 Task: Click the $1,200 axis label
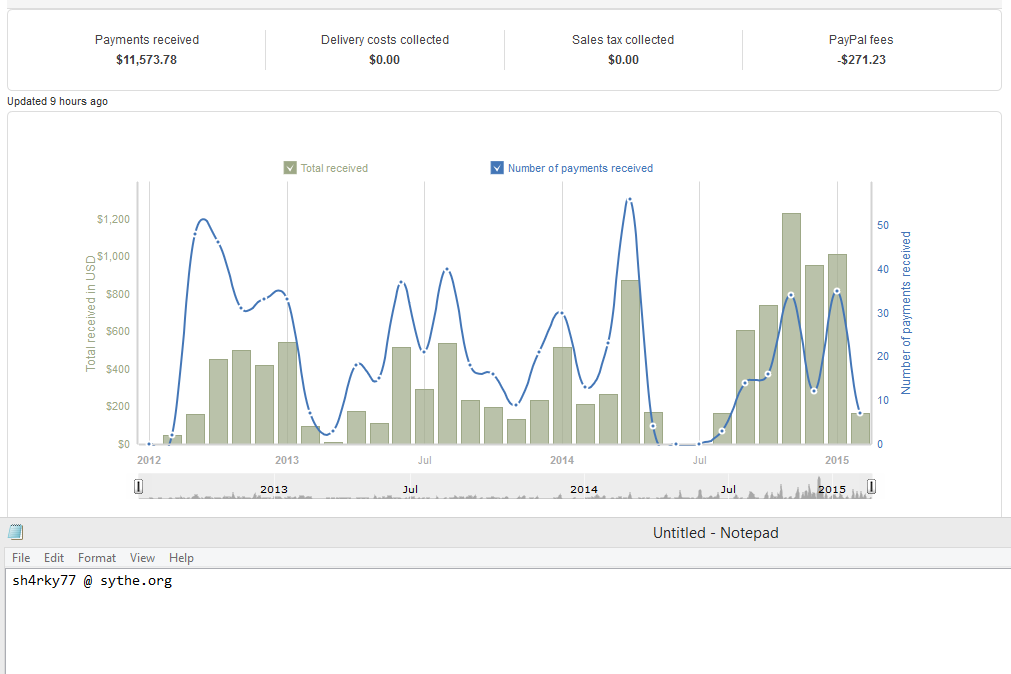pyautogui.click(x=113, y=219)
